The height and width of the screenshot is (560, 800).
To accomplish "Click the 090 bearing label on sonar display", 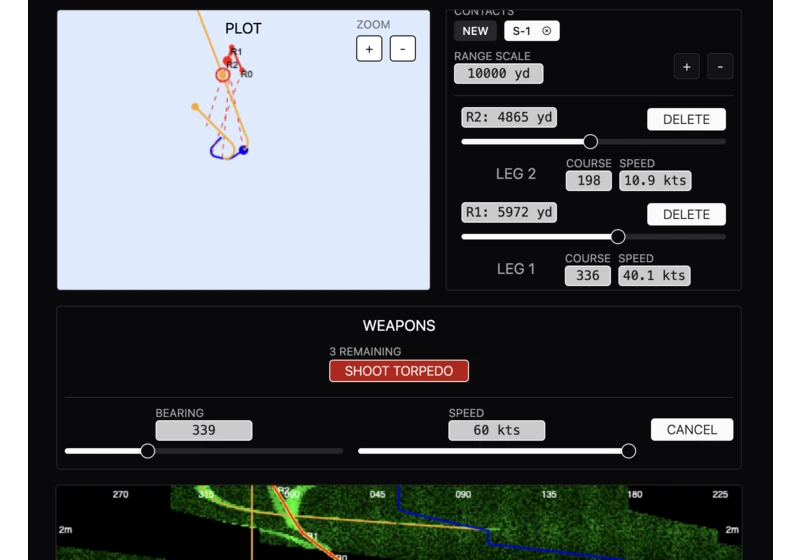I will coord(463,495).
